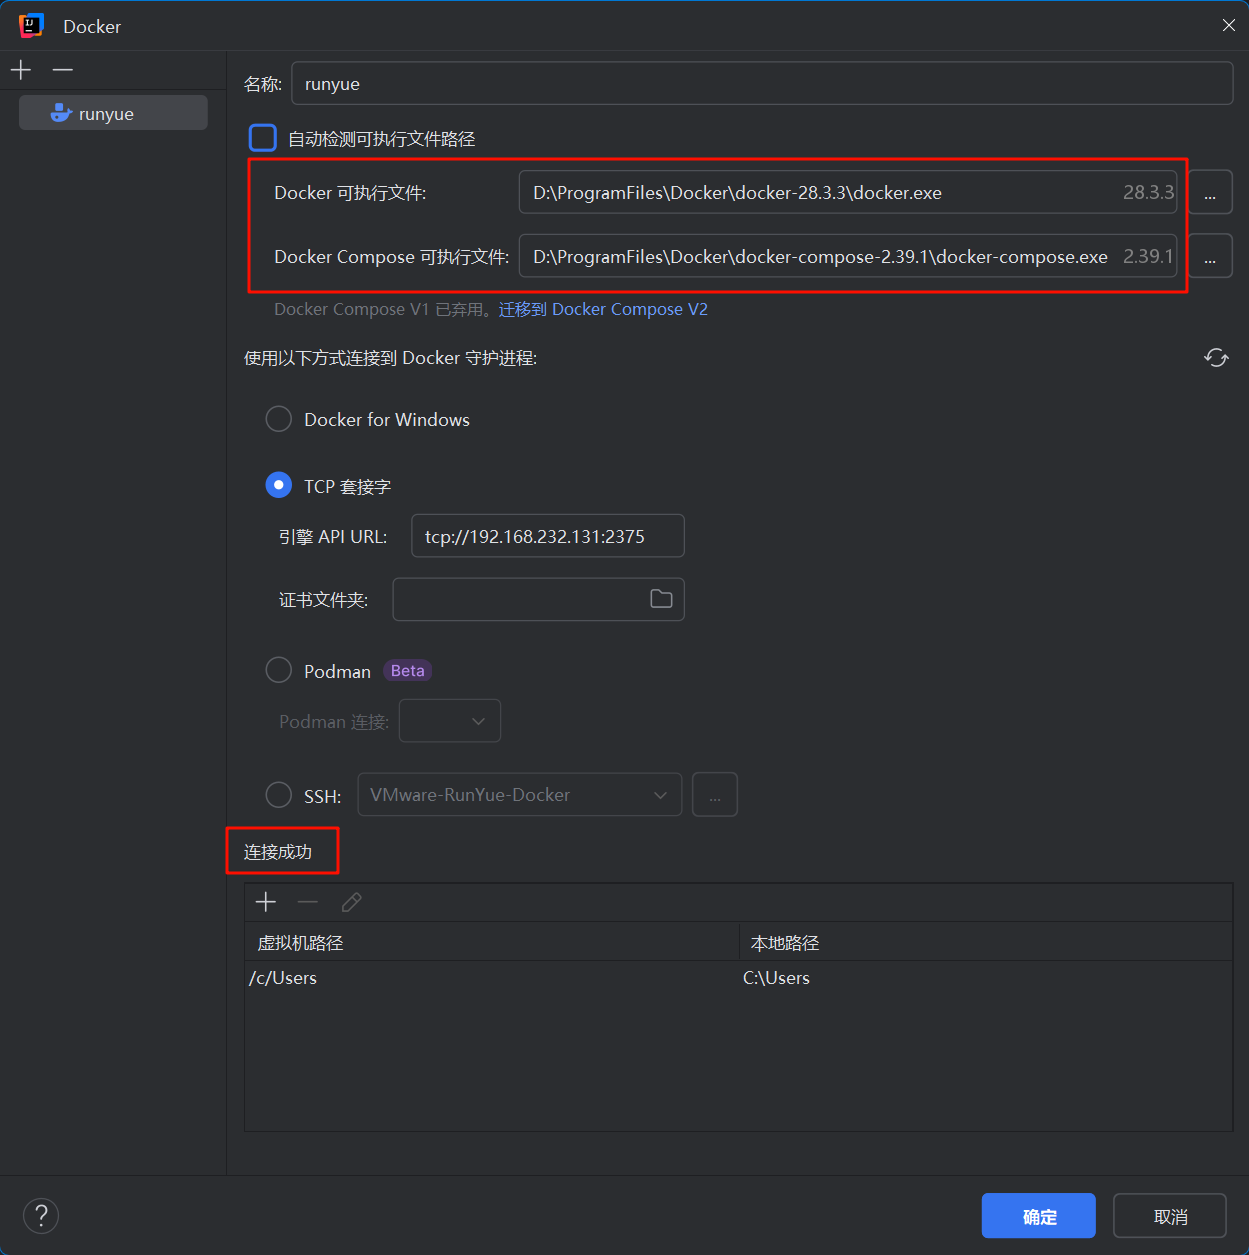Viewport: 1249px width, 1255px height.
Task: Confirm settings with the 确定 button
Action: coord(1039,1216)
